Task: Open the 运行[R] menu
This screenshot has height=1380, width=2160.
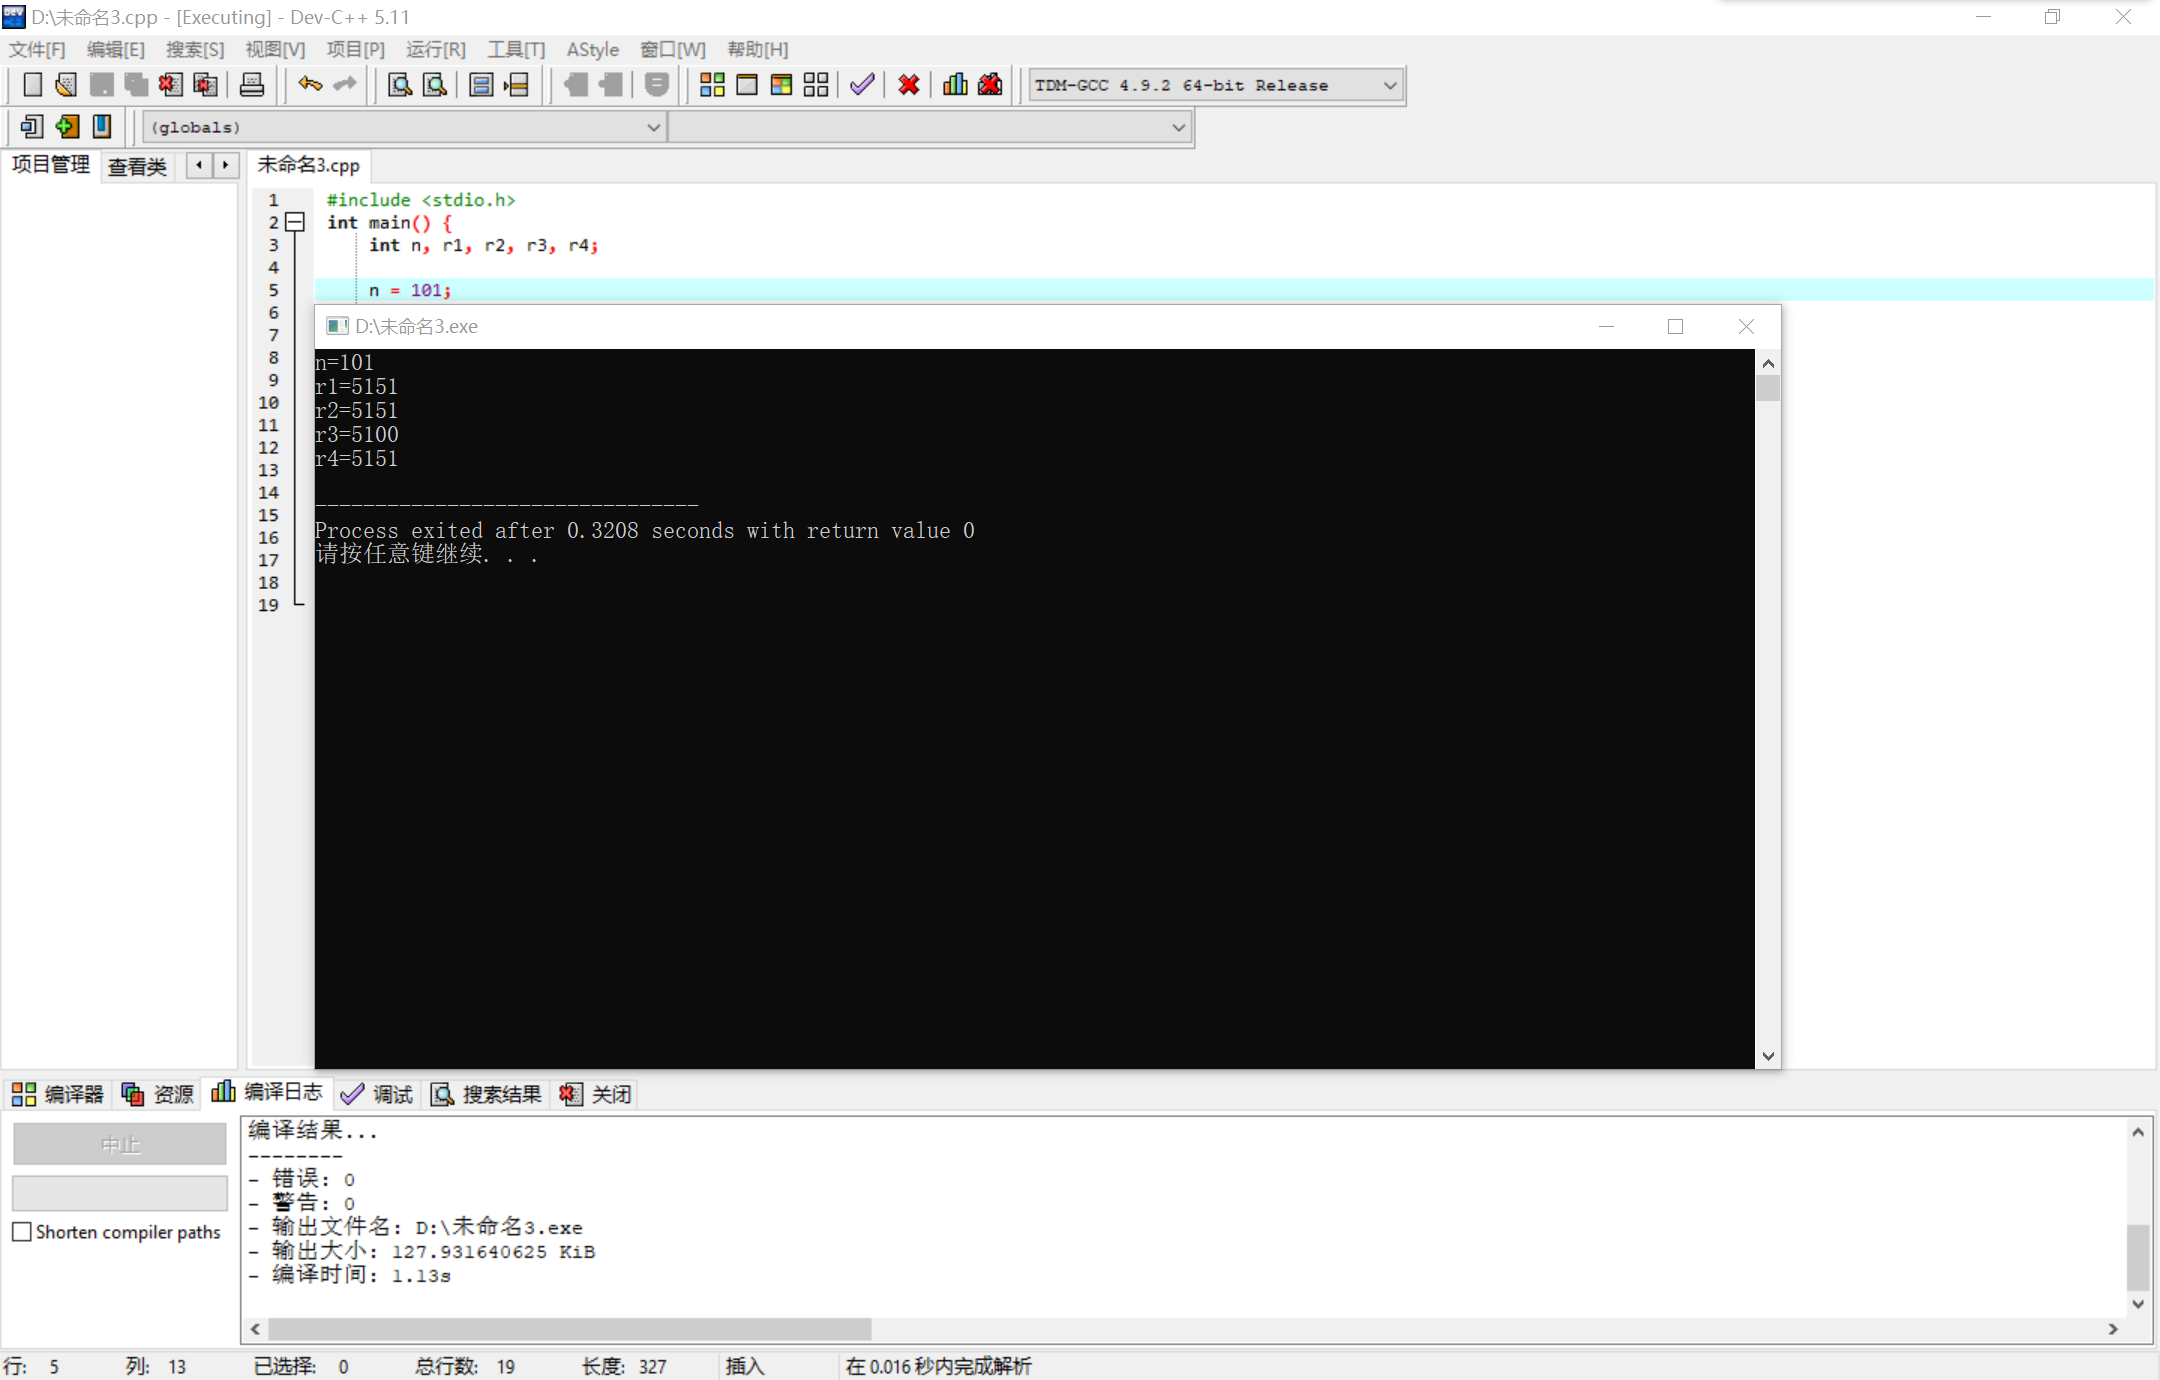Action: [x=435, y=49]
